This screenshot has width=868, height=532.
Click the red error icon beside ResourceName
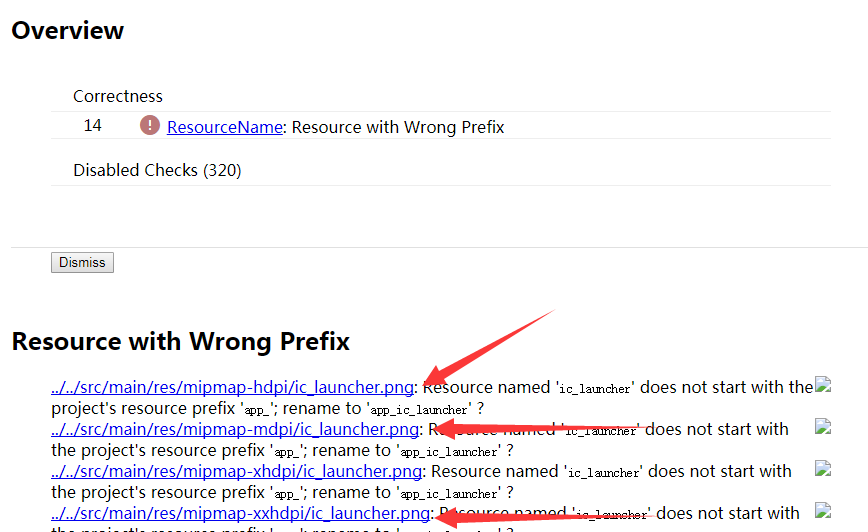[x=149, y=126]
